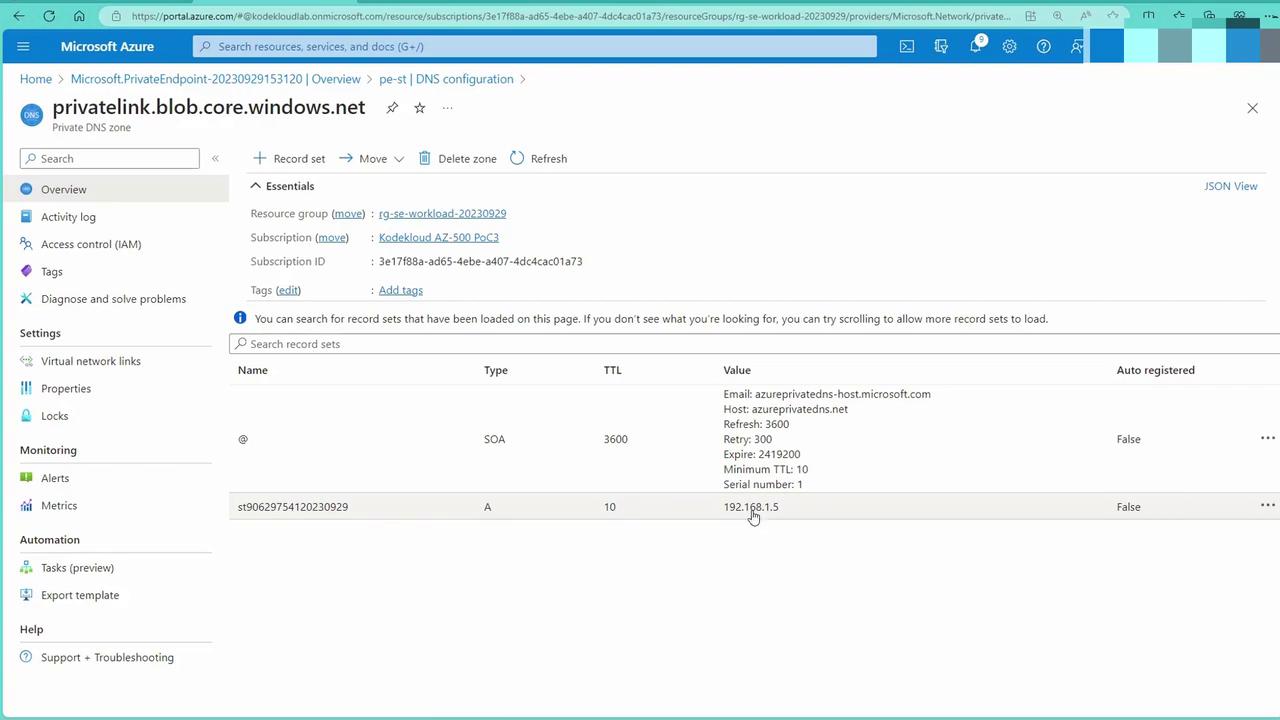Open the notifications bell showing 9
1280x720 pixels.
point(976,45)
